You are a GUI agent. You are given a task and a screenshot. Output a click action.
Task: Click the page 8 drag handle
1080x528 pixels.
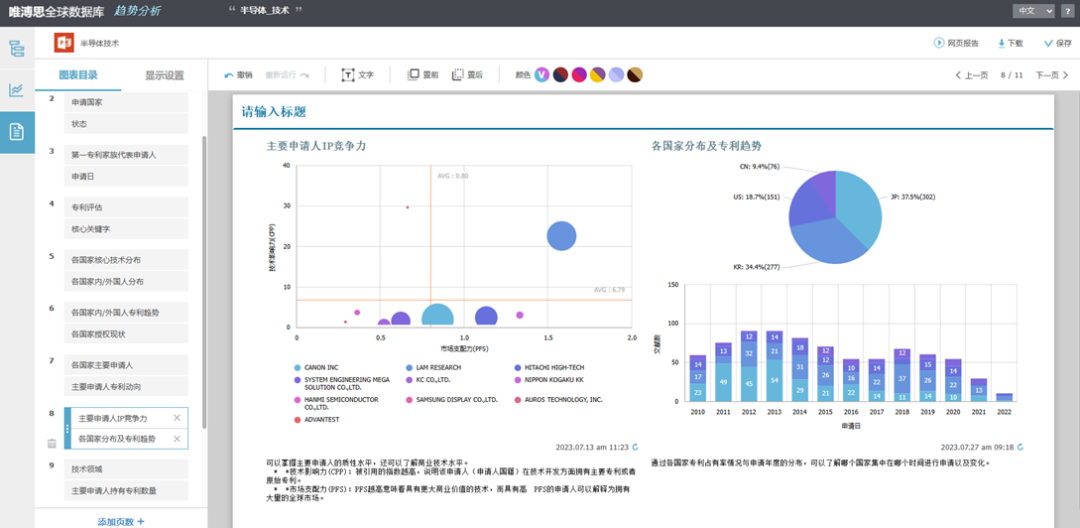coord(68,428)
